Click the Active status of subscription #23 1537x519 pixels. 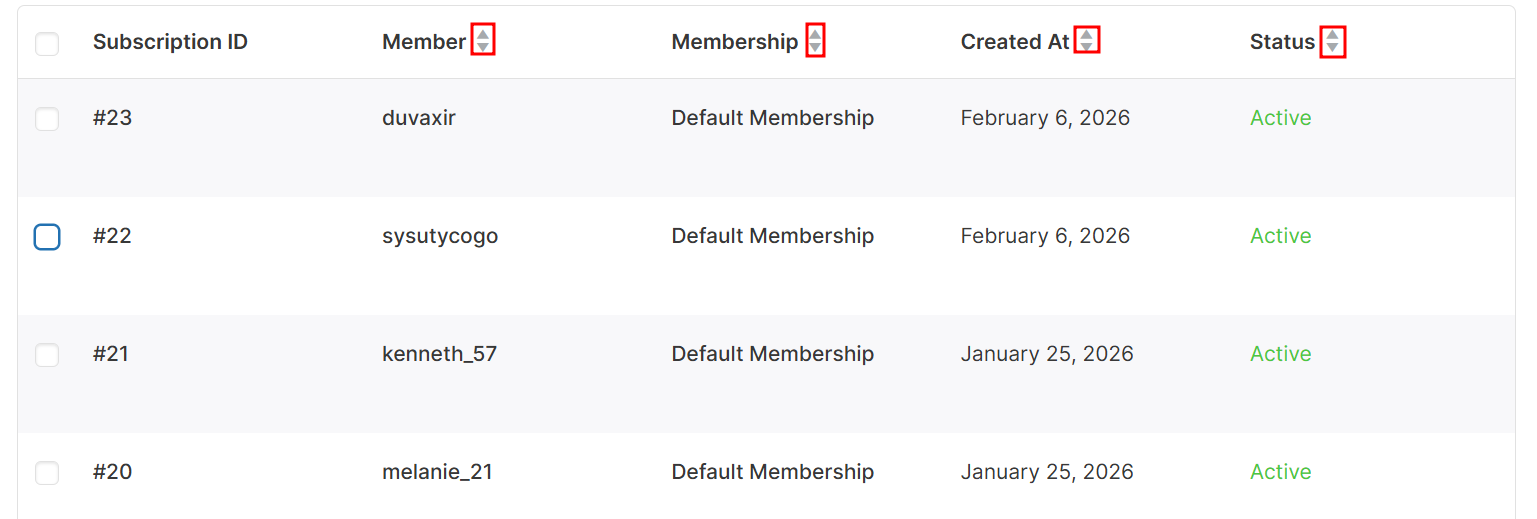[1280, 118]
